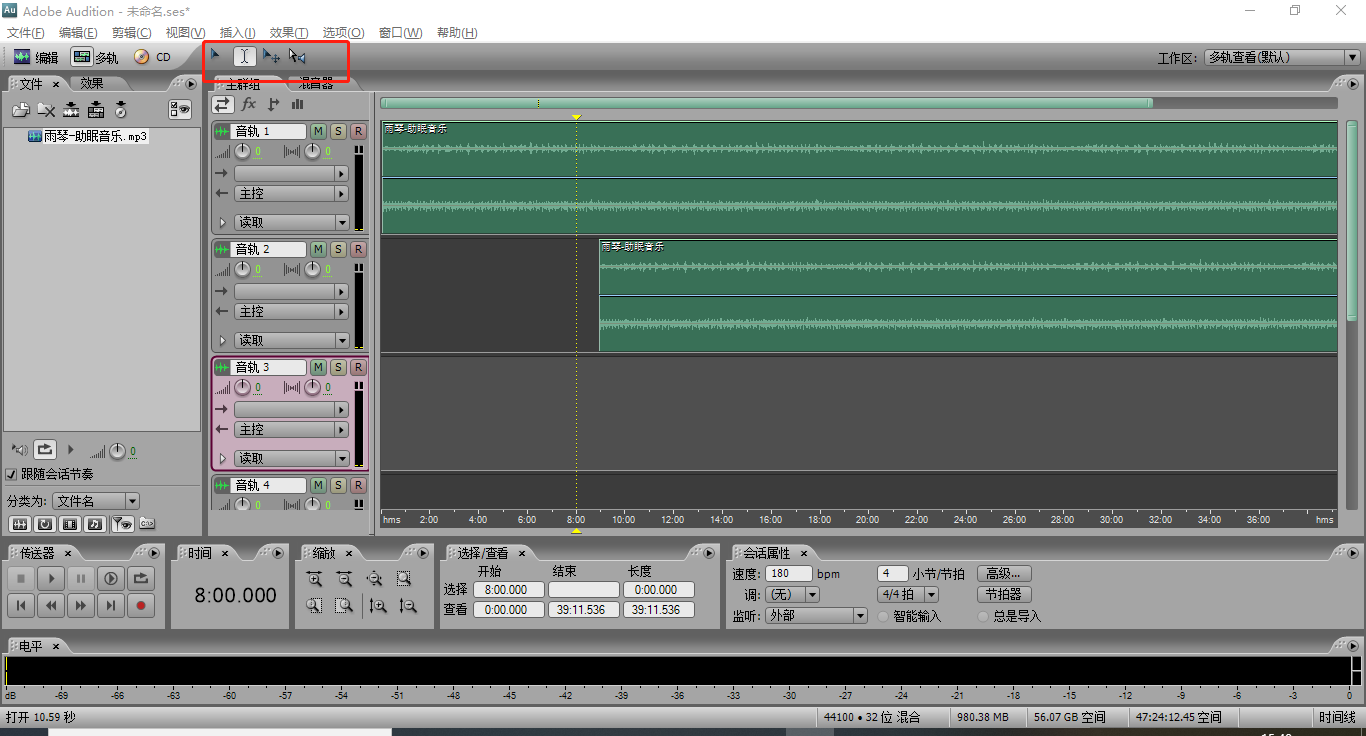This screenshot has width=1366, height=736.
Task: Click the Import File folder icon
Action: point(21,110)
